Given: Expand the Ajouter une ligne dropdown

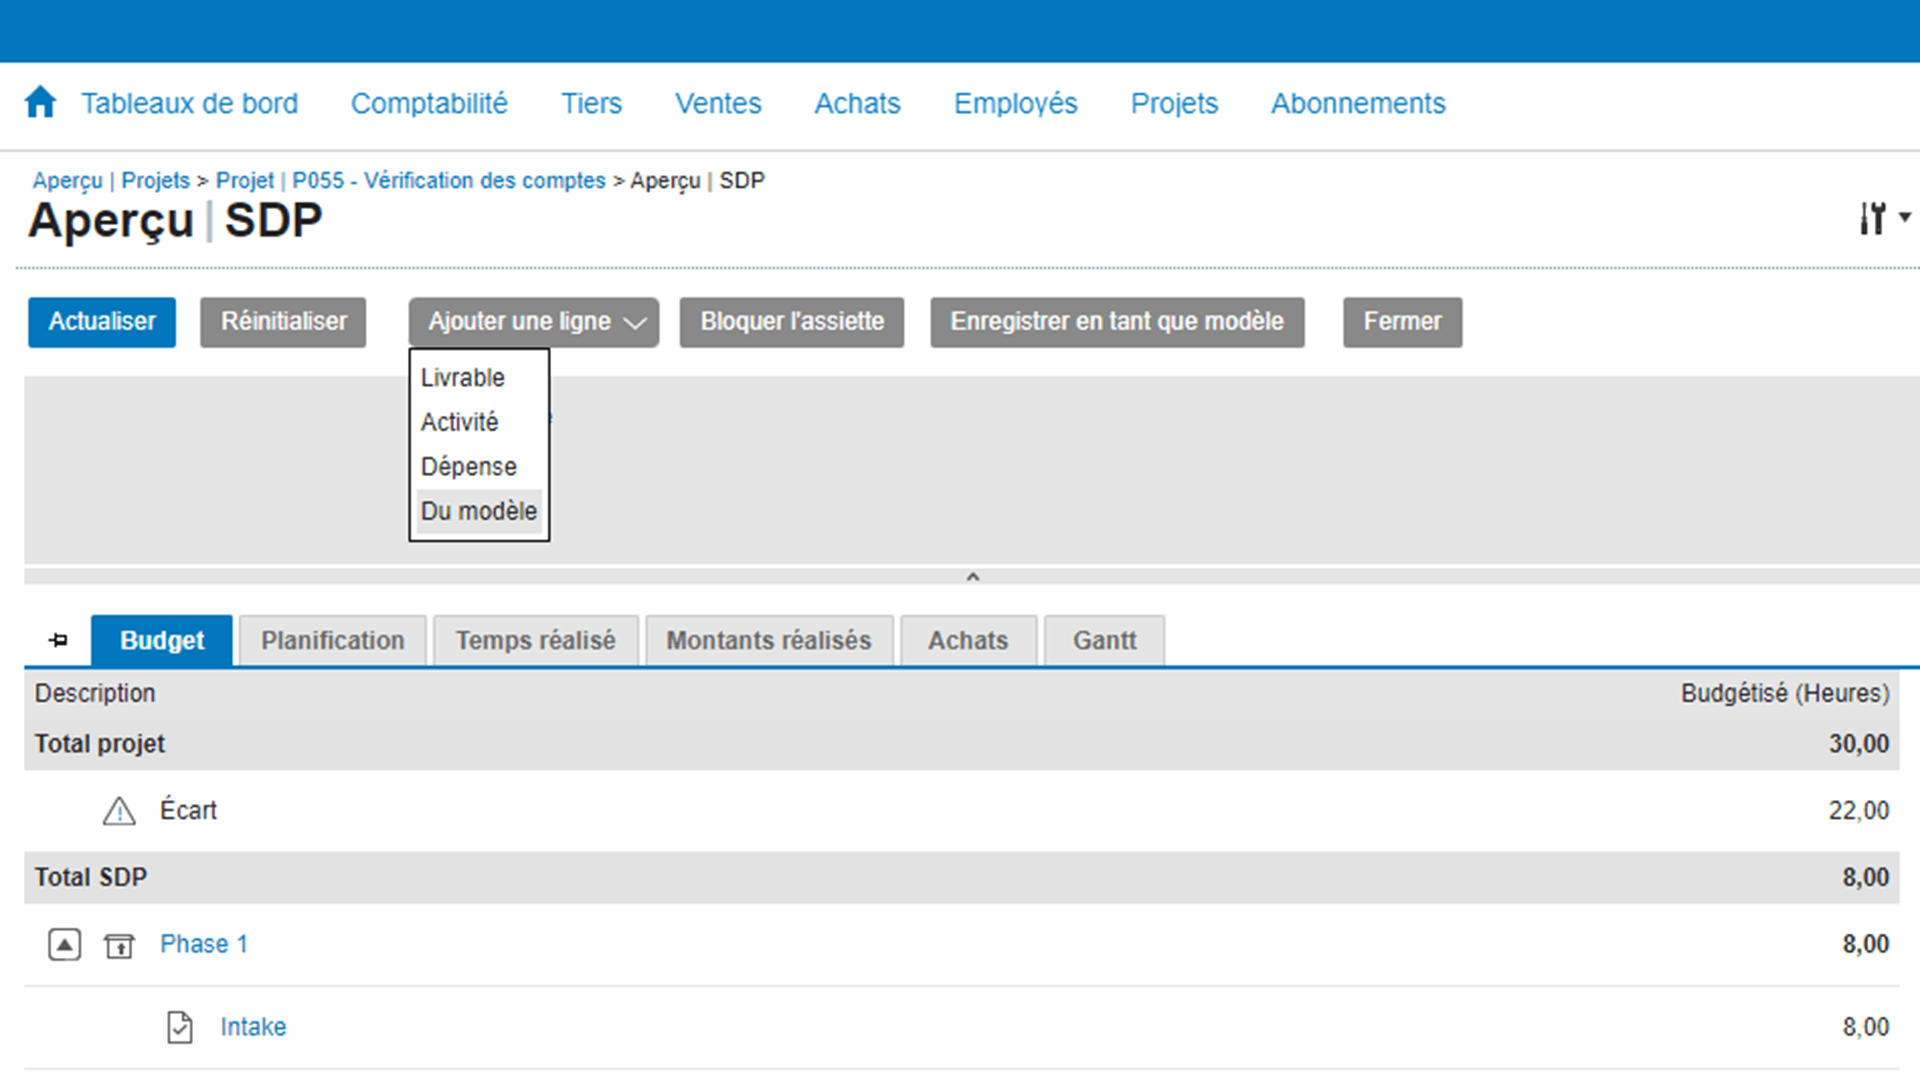Looking at the screenshot, I should pyautogui.click(x=533, y=320).
